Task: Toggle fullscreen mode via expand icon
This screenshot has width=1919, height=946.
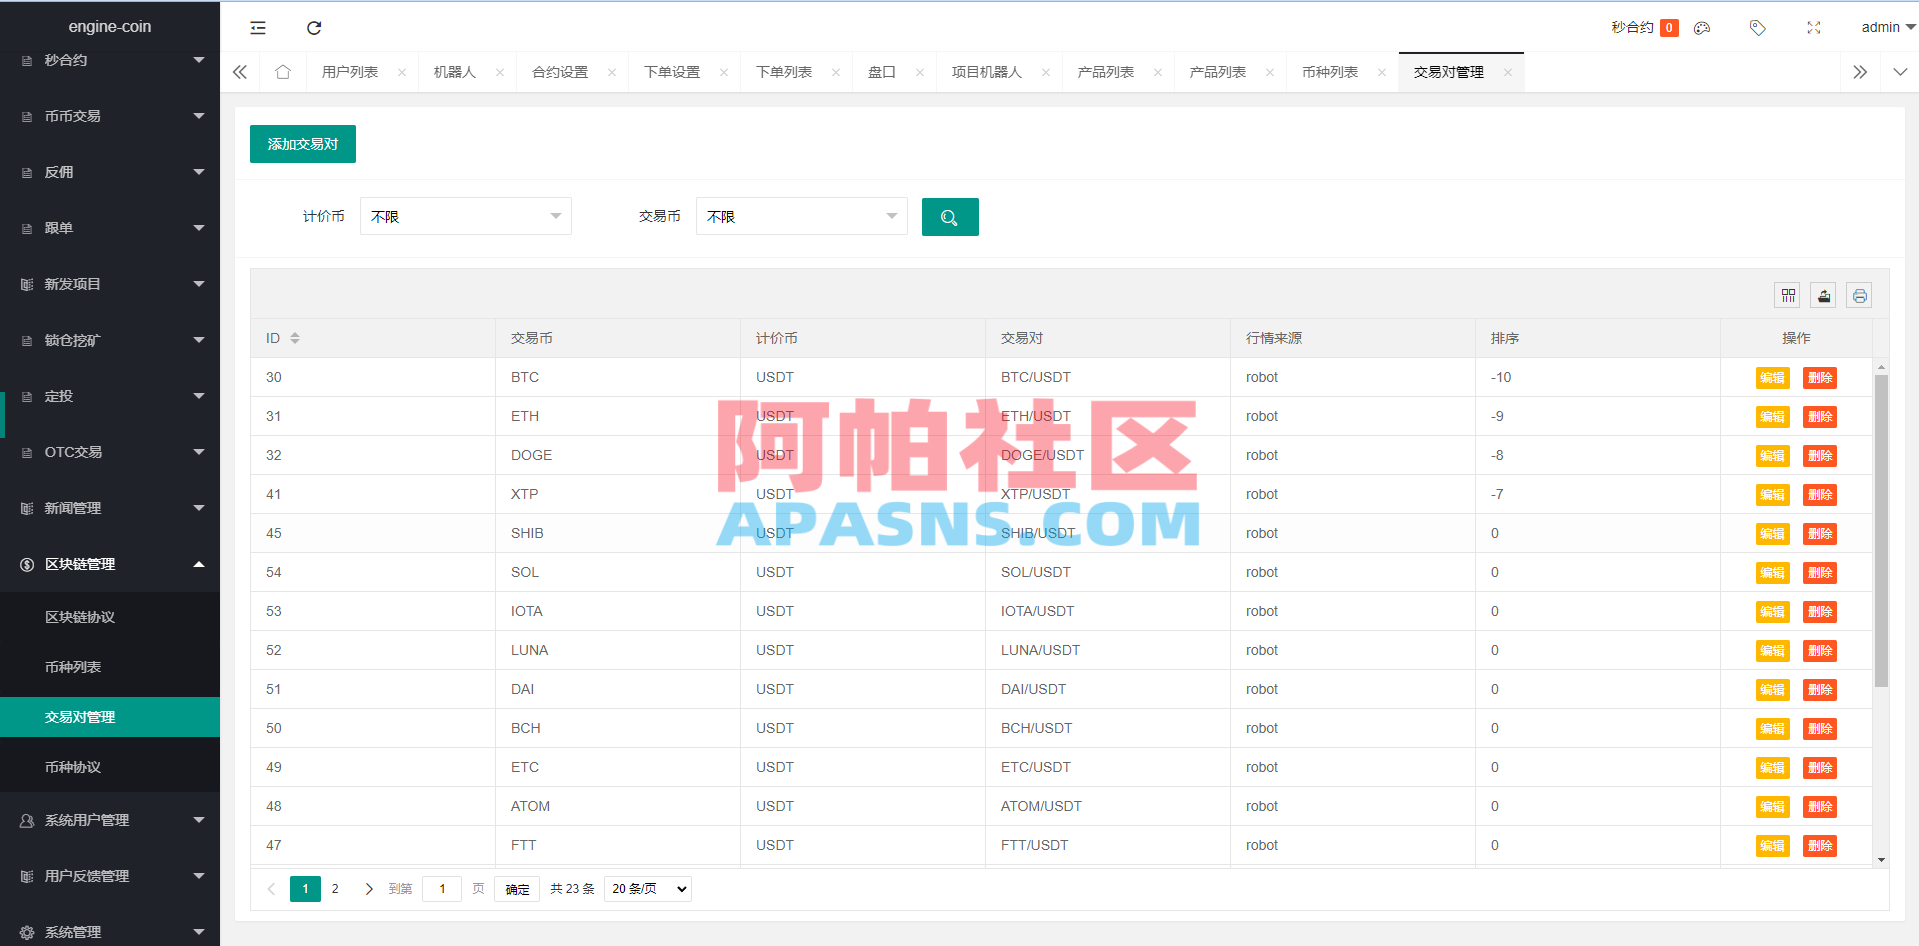Action: (x=1814, y=27)
